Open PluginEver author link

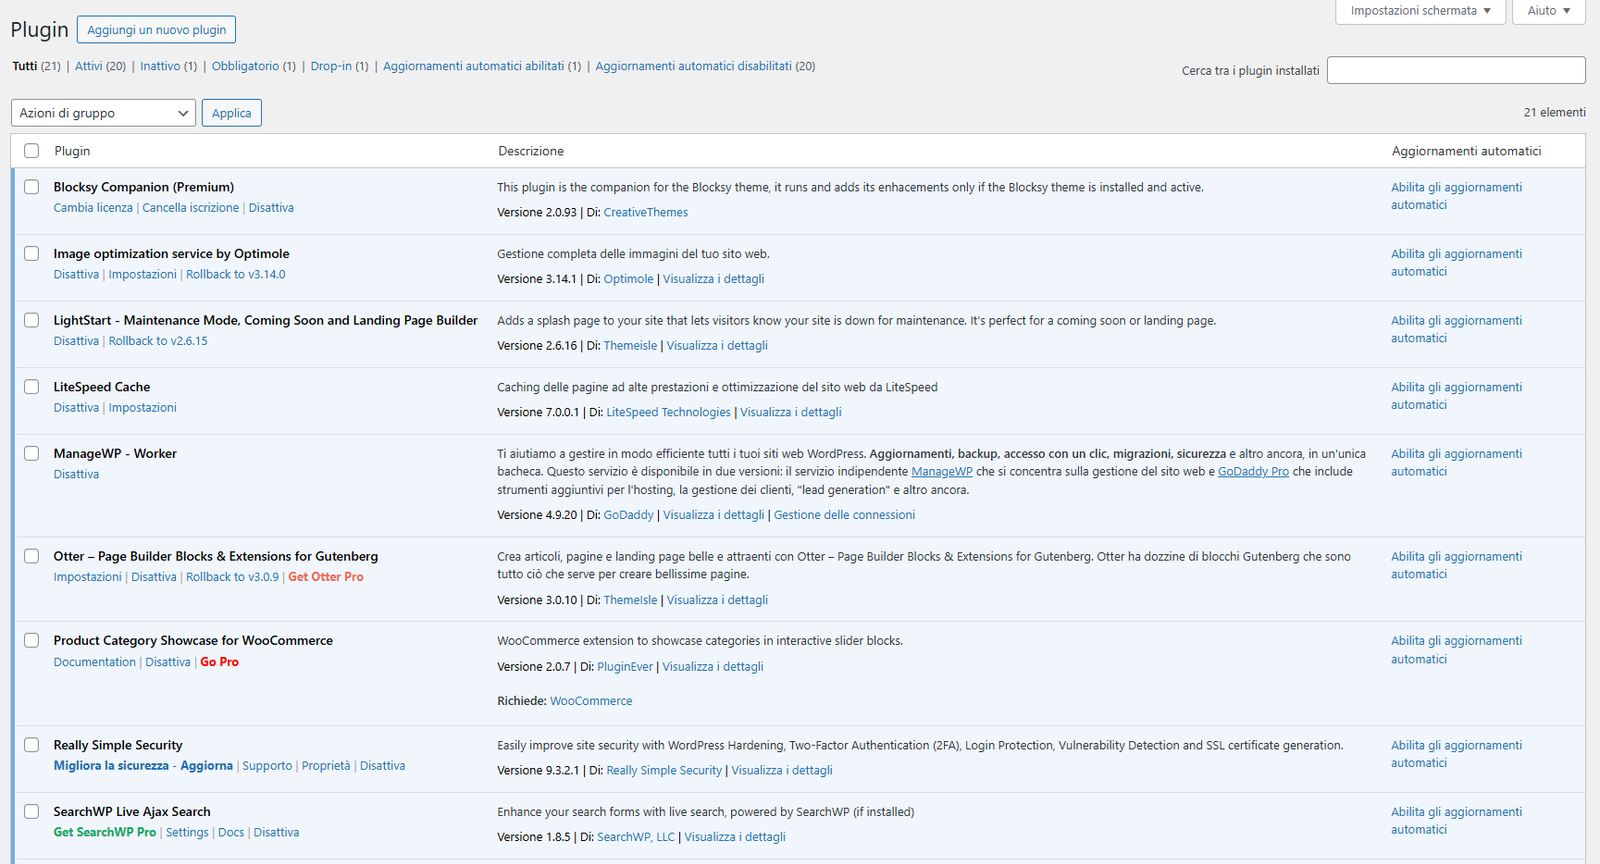[625, 667]
